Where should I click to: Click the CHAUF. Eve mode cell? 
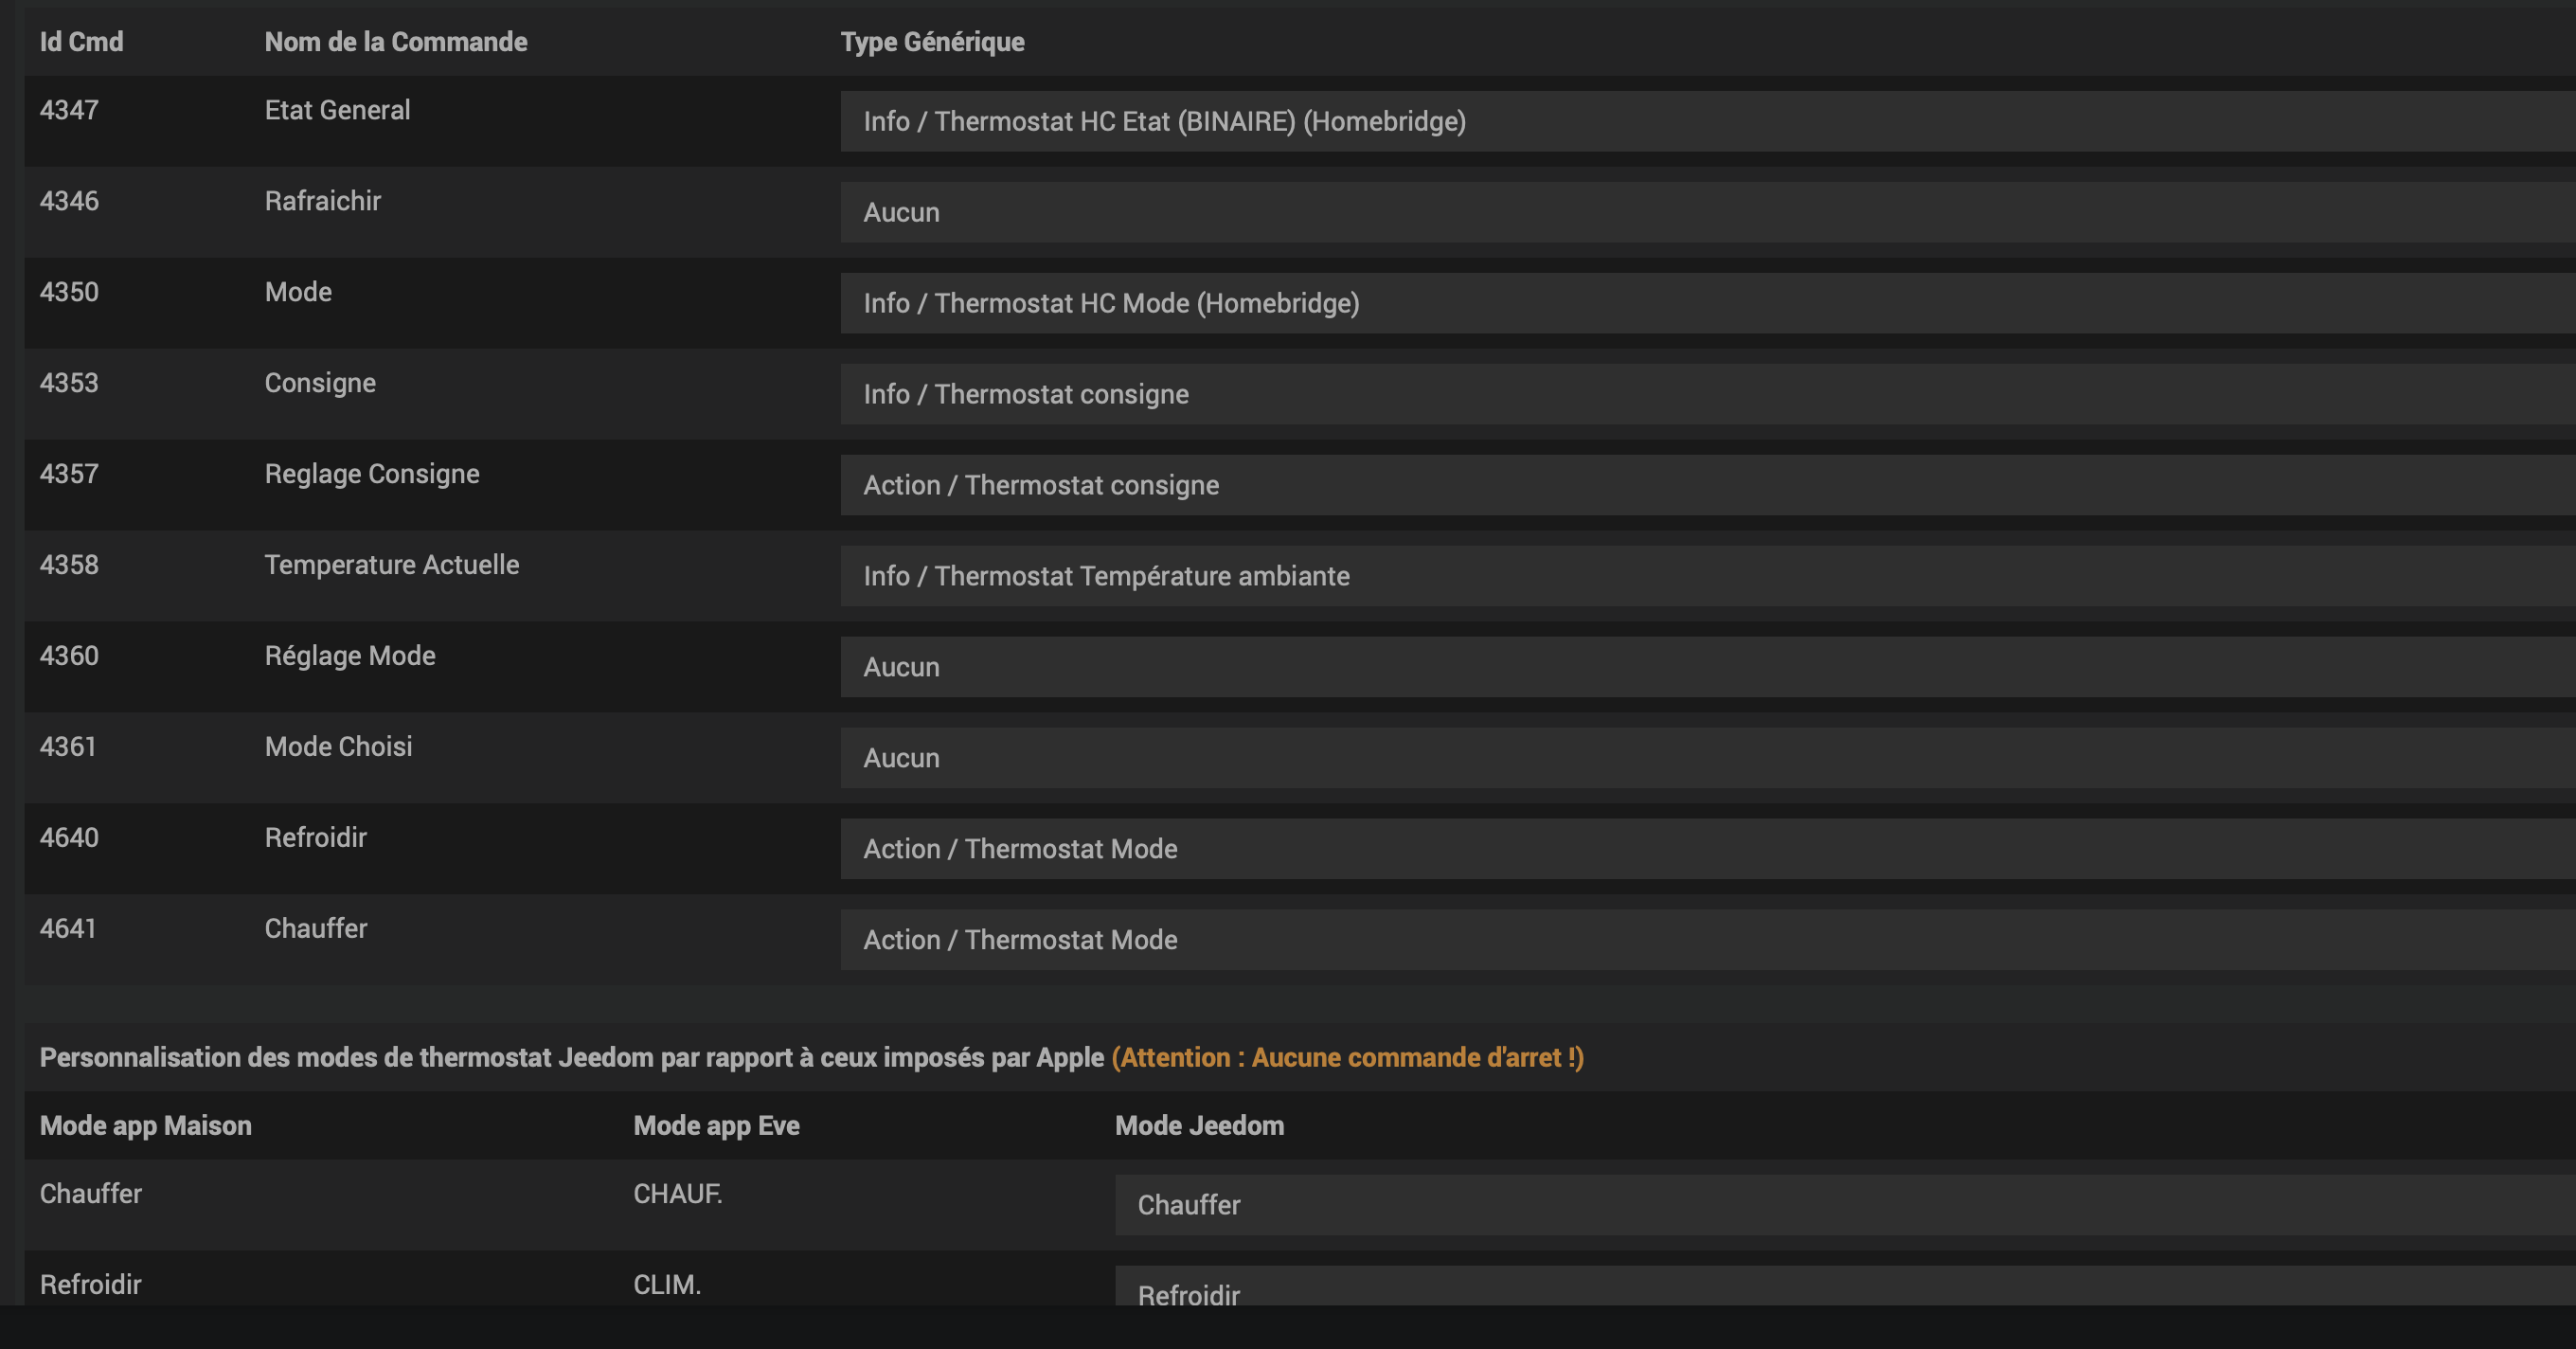[x=678, y=1194]
